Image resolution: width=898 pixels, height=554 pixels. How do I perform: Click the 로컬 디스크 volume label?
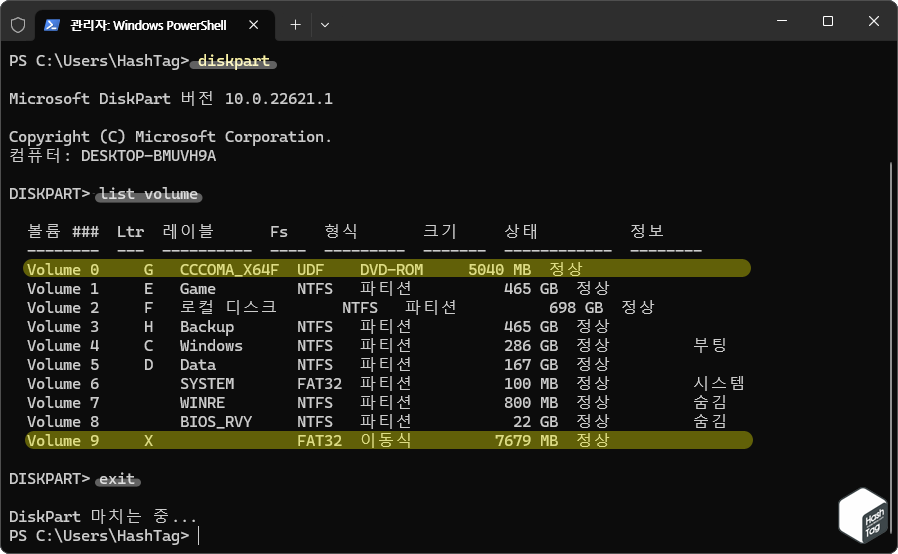228,308
